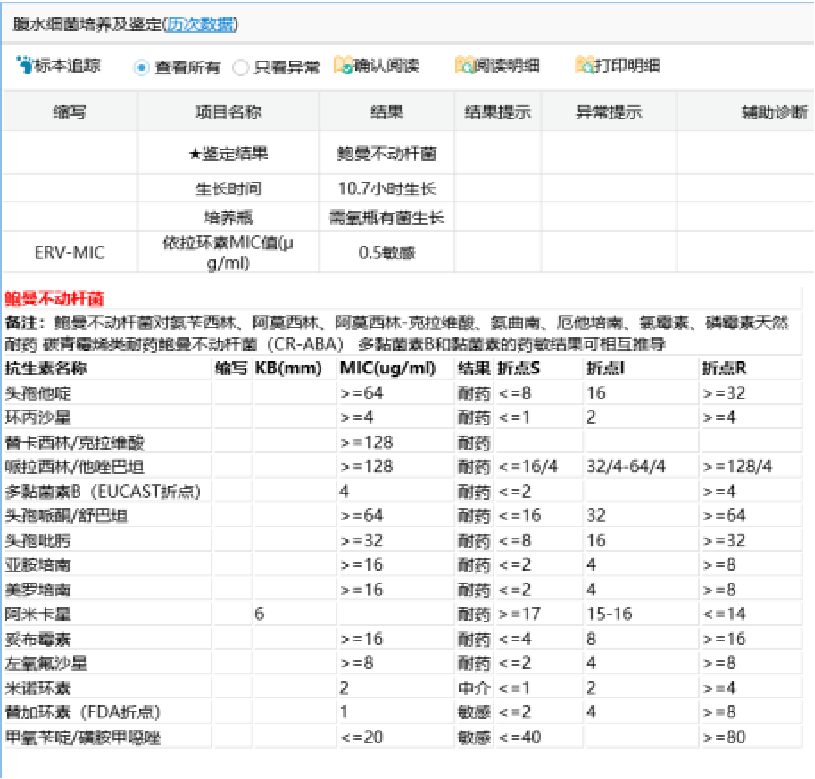Select the 查看所有 radio button
815x779 pixels.
pos(142,68)
